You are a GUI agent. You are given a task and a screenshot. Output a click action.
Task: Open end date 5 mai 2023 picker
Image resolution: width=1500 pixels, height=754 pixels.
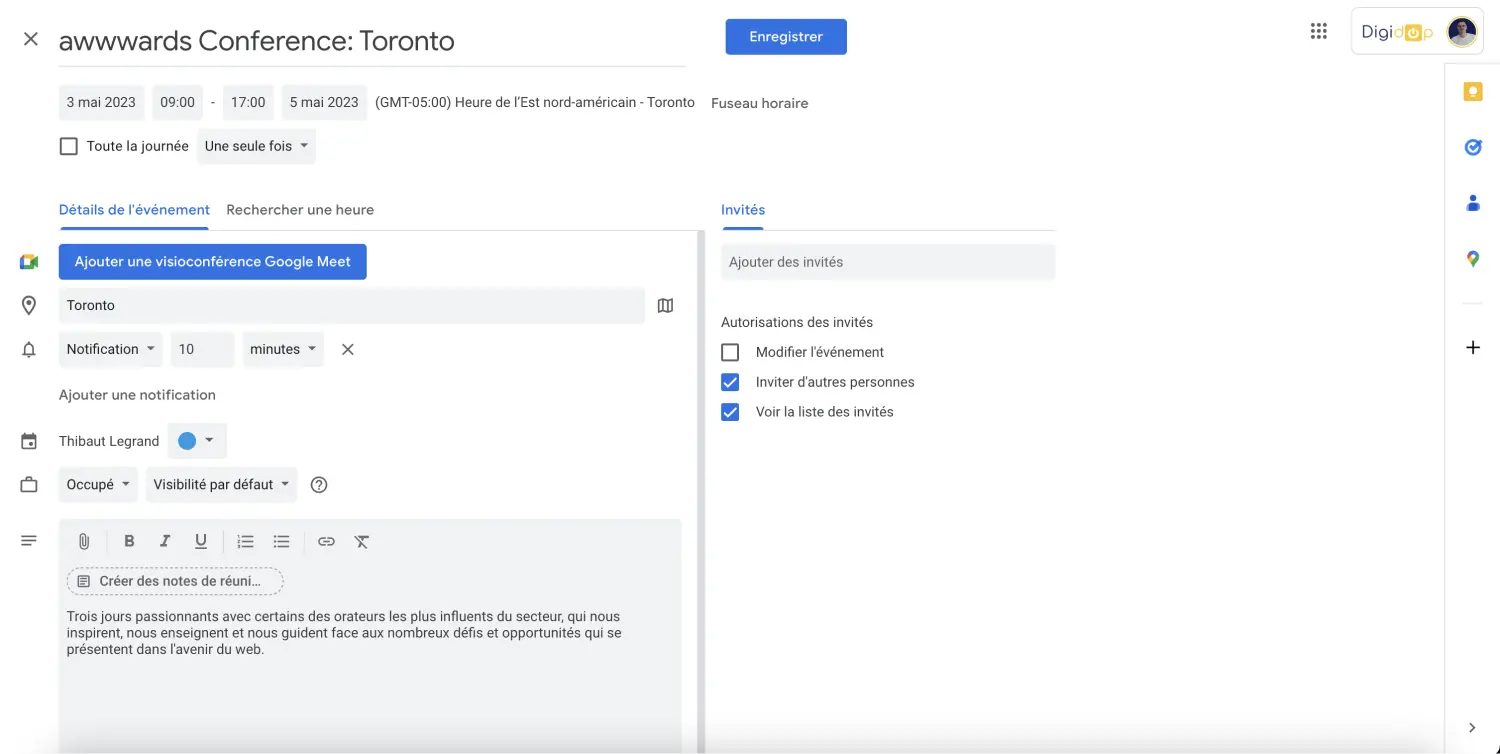[324, 102]
